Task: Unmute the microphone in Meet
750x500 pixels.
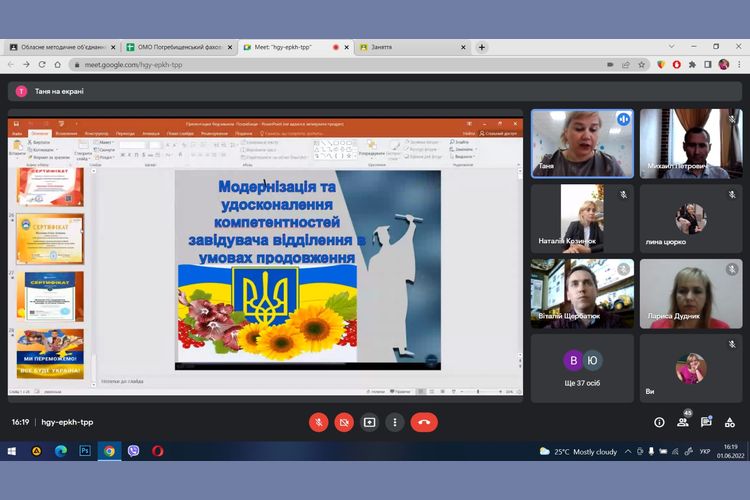Action: point(319,422)
